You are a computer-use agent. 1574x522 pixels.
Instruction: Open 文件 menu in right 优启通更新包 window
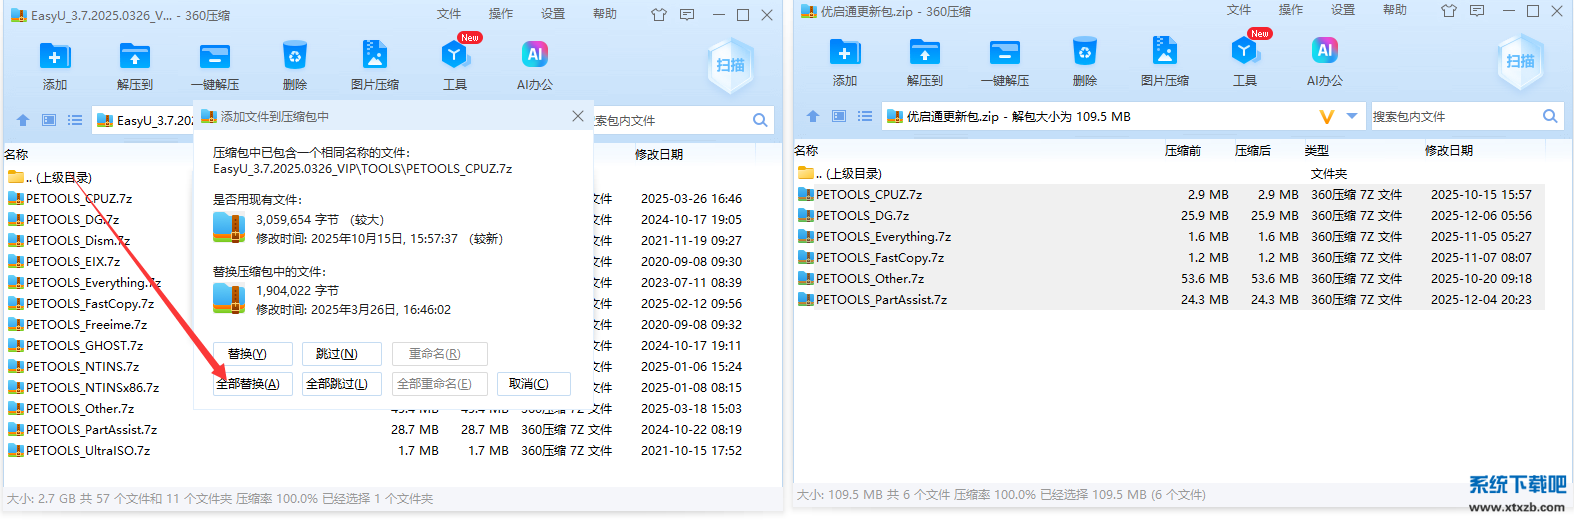coord(1239,10)
